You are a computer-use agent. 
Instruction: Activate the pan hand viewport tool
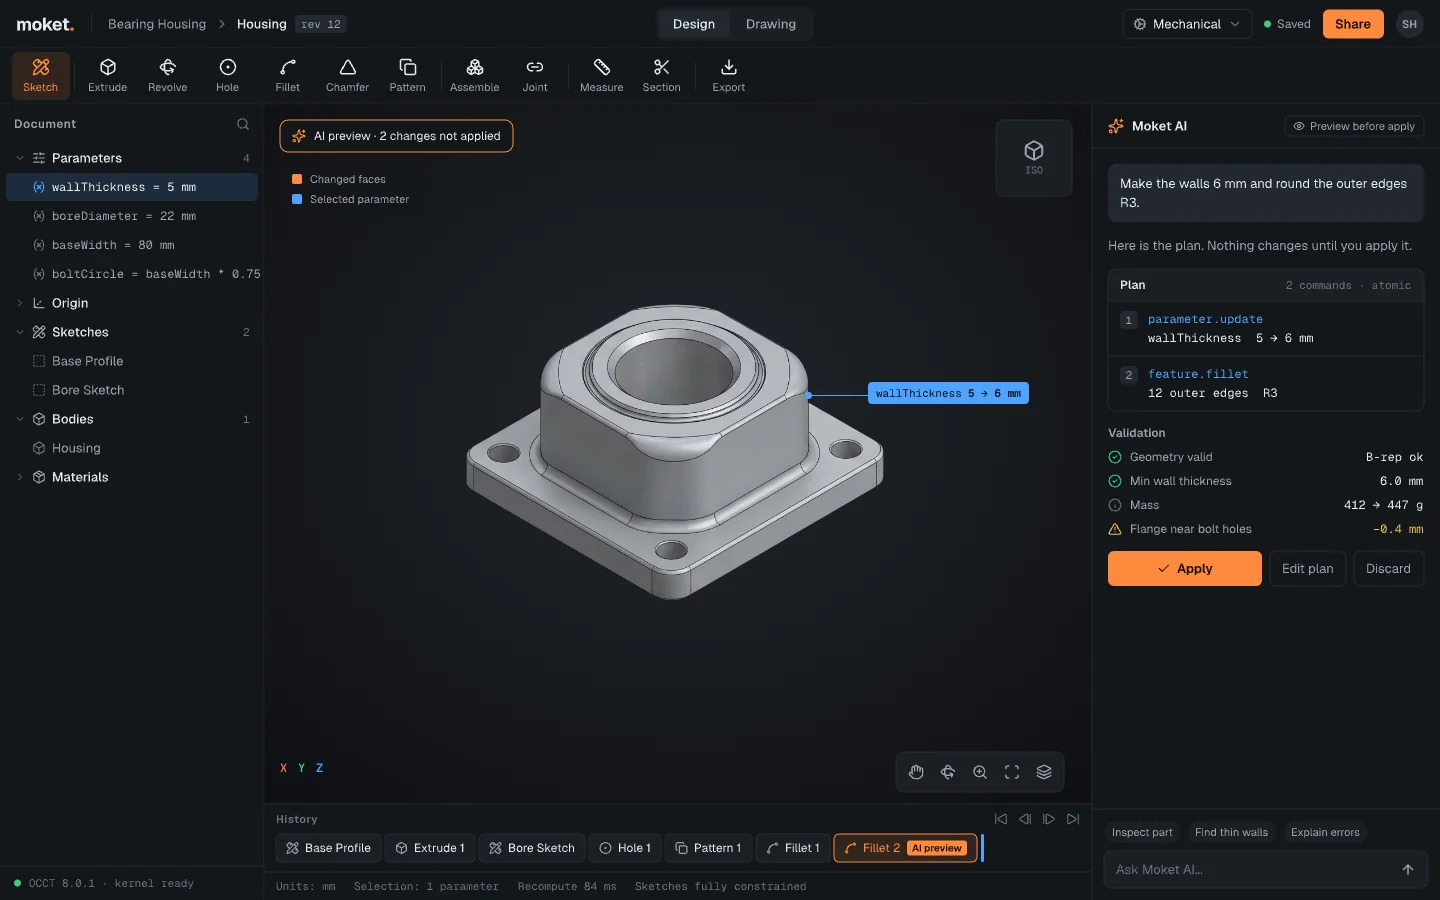tap(916, 772)
